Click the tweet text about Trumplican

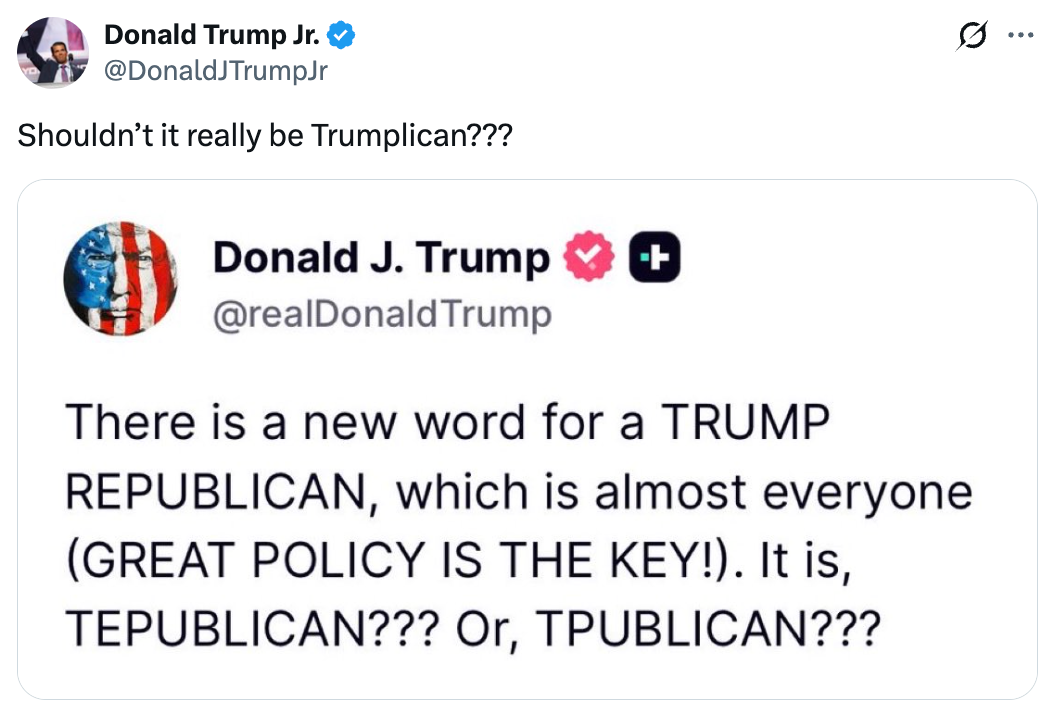point(264,134)
